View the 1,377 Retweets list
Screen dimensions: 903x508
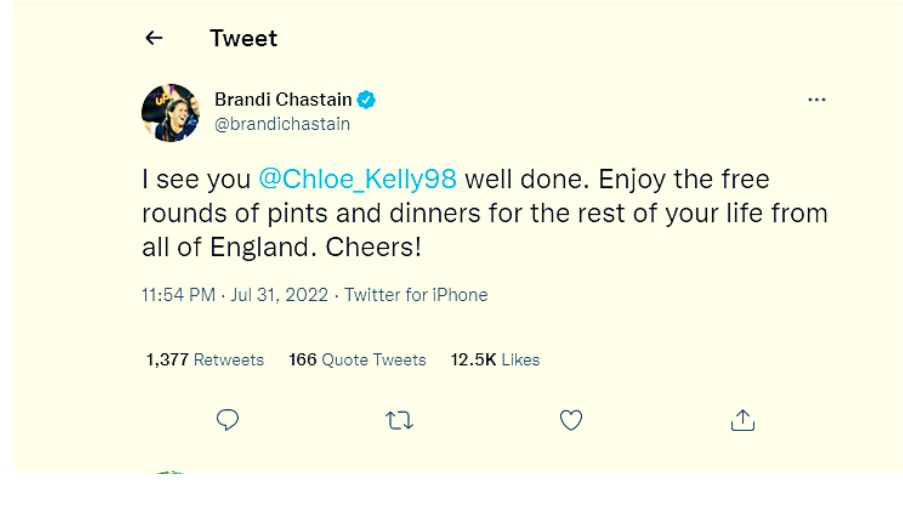[205, 360]
